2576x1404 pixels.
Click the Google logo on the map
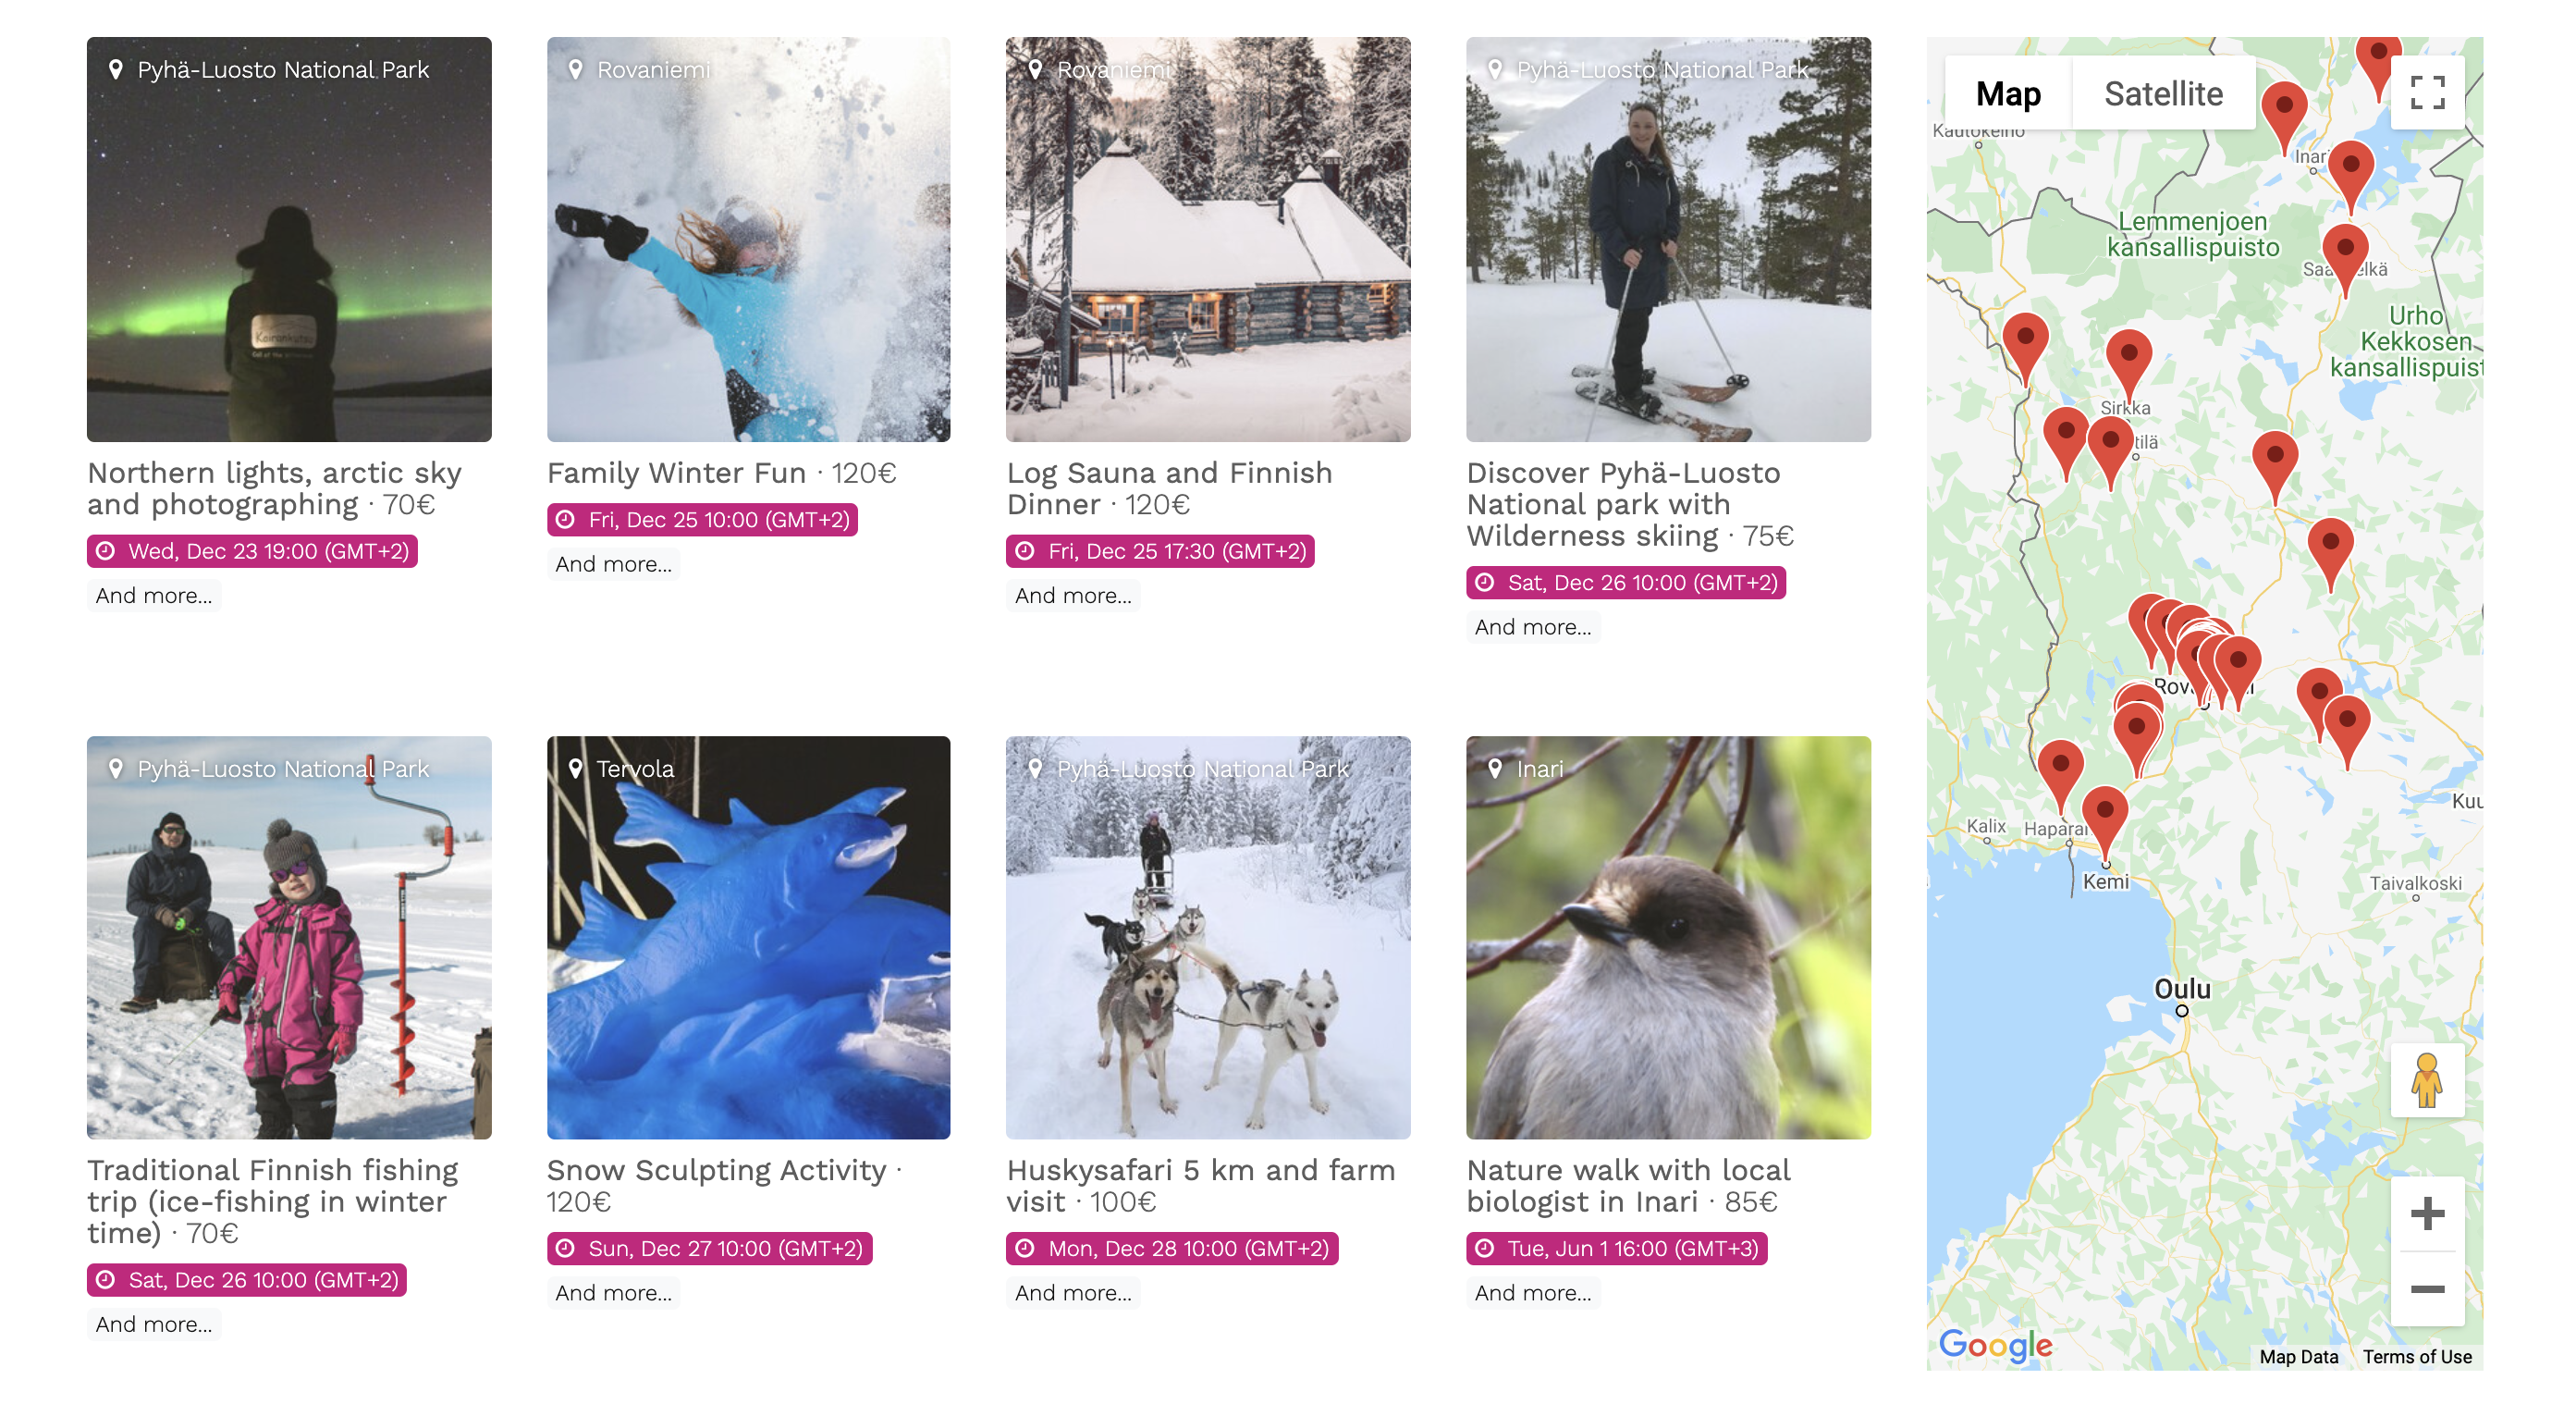point(1995,1345)
